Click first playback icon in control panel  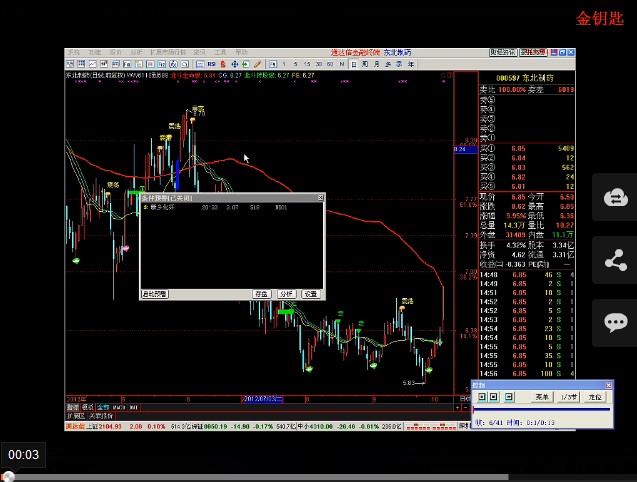482,397
